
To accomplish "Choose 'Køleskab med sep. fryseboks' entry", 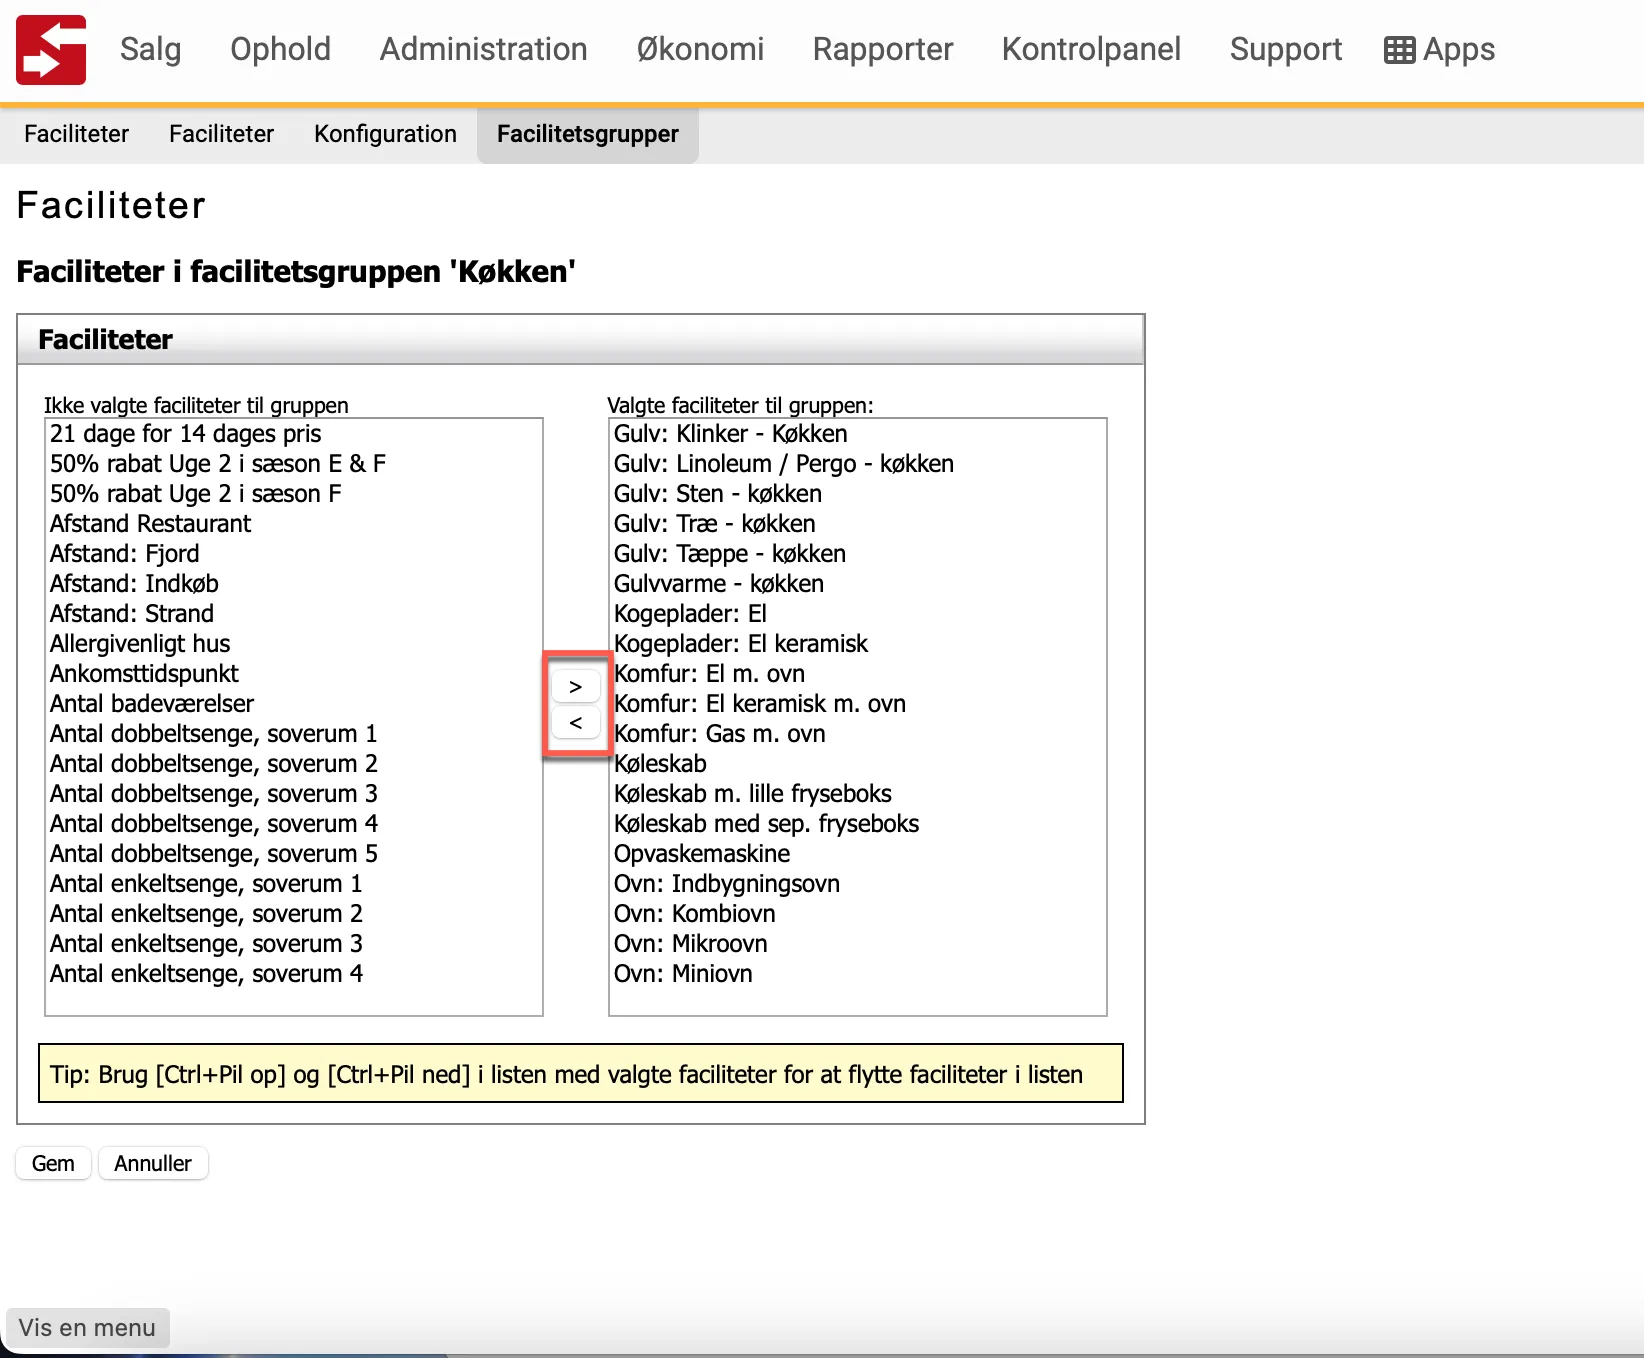I will (x=766, y=823).
